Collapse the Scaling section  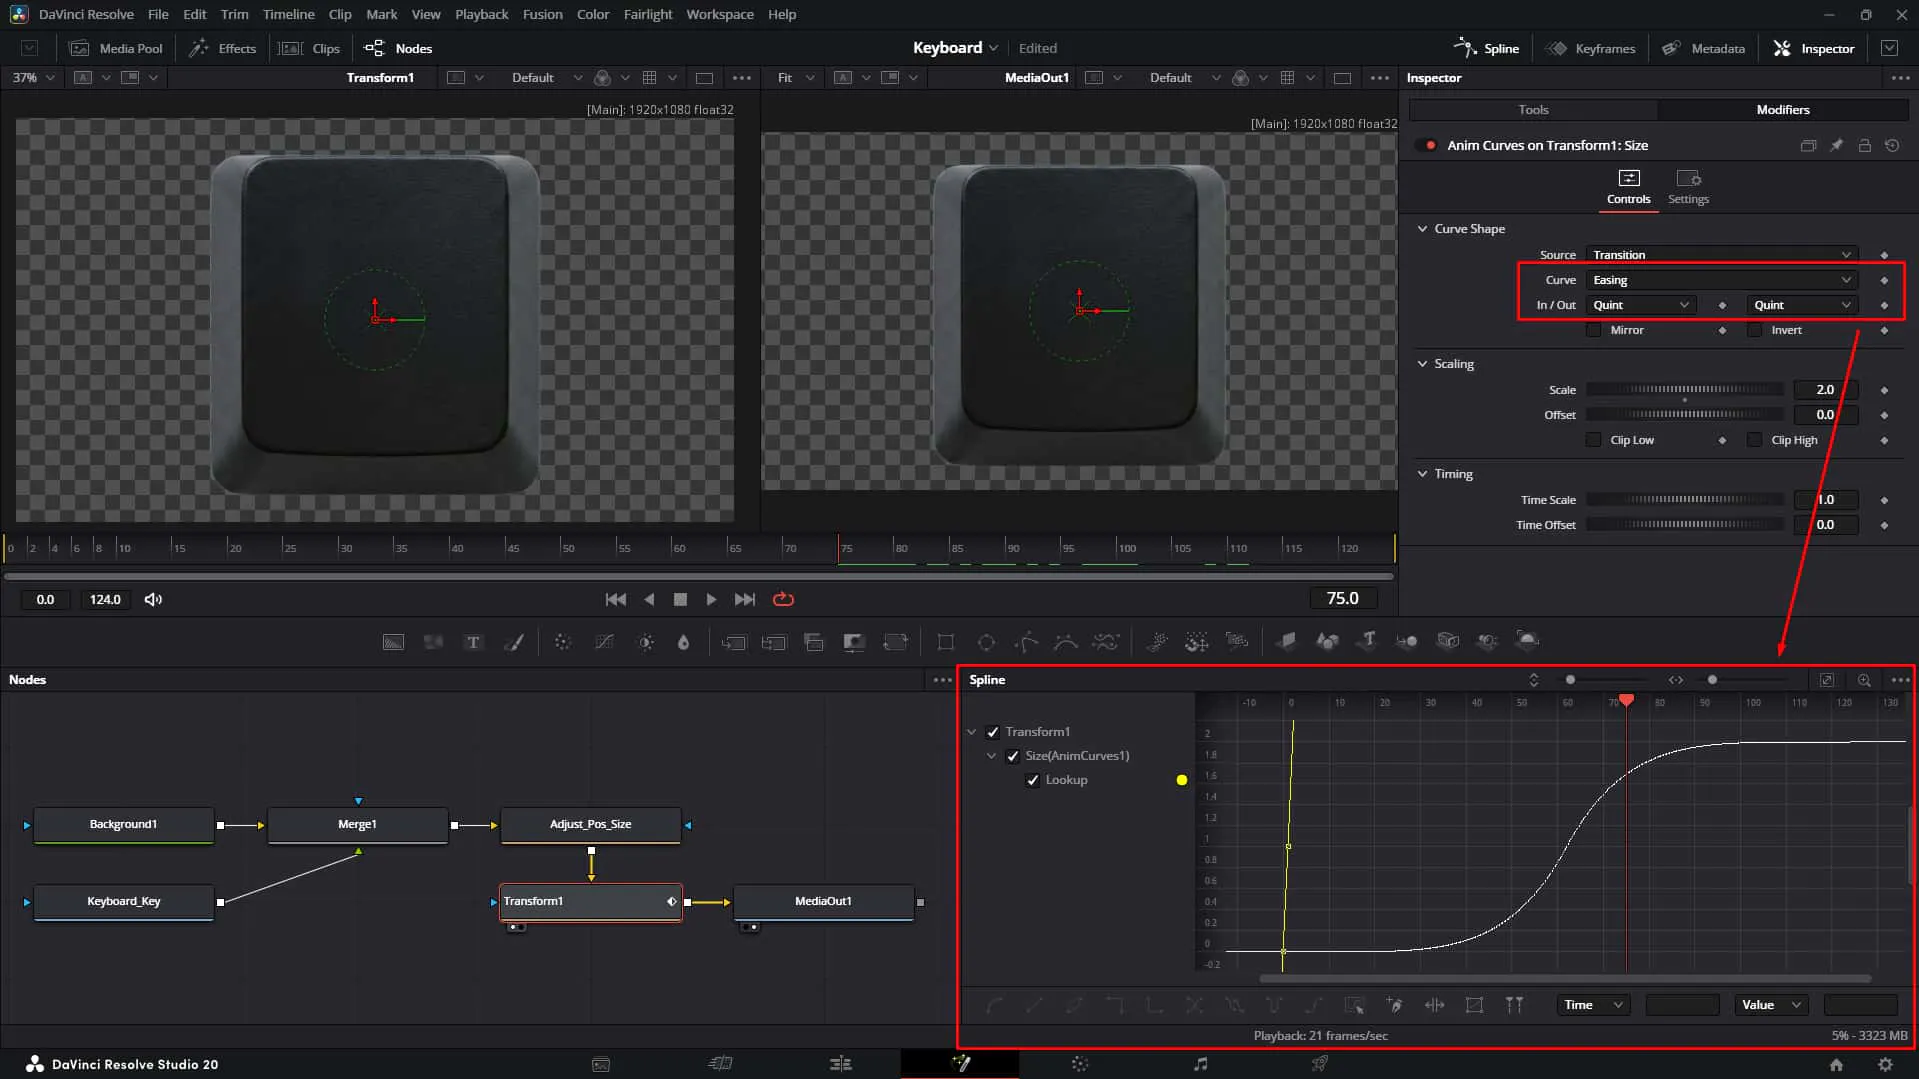(1423, 364)
